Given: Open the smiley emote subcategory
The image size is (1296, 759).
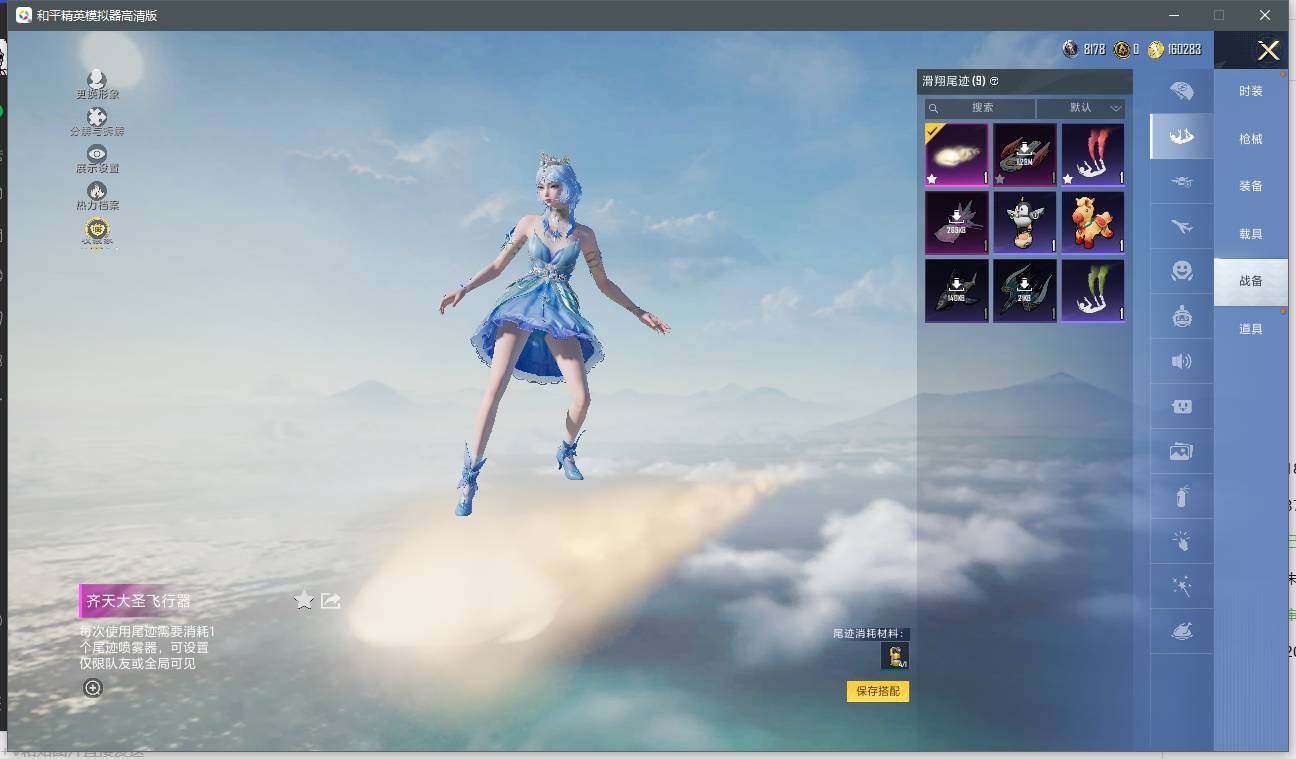Looking at the screenshot, I should point(1181,271).
